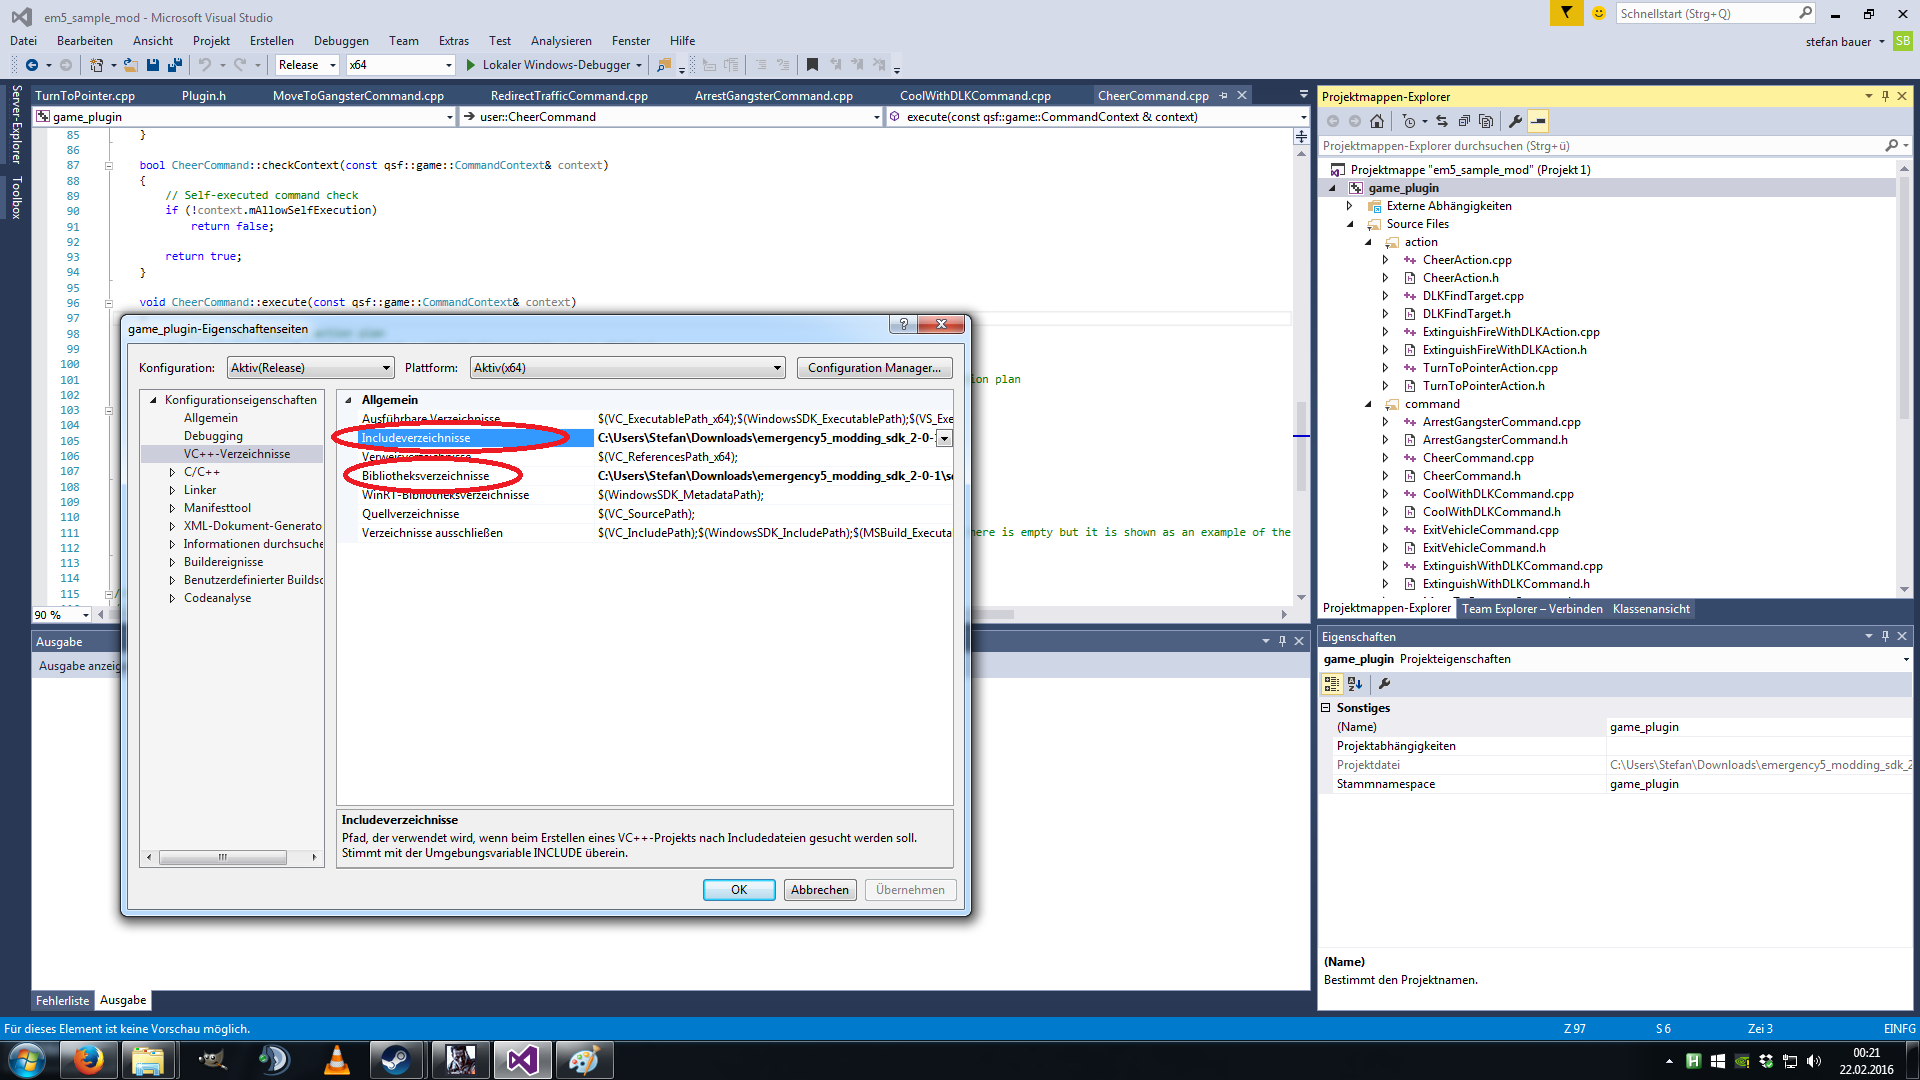Open VLC media player from taskbar
The width and height of the screenshot is (1920, 1080).
336,1060
